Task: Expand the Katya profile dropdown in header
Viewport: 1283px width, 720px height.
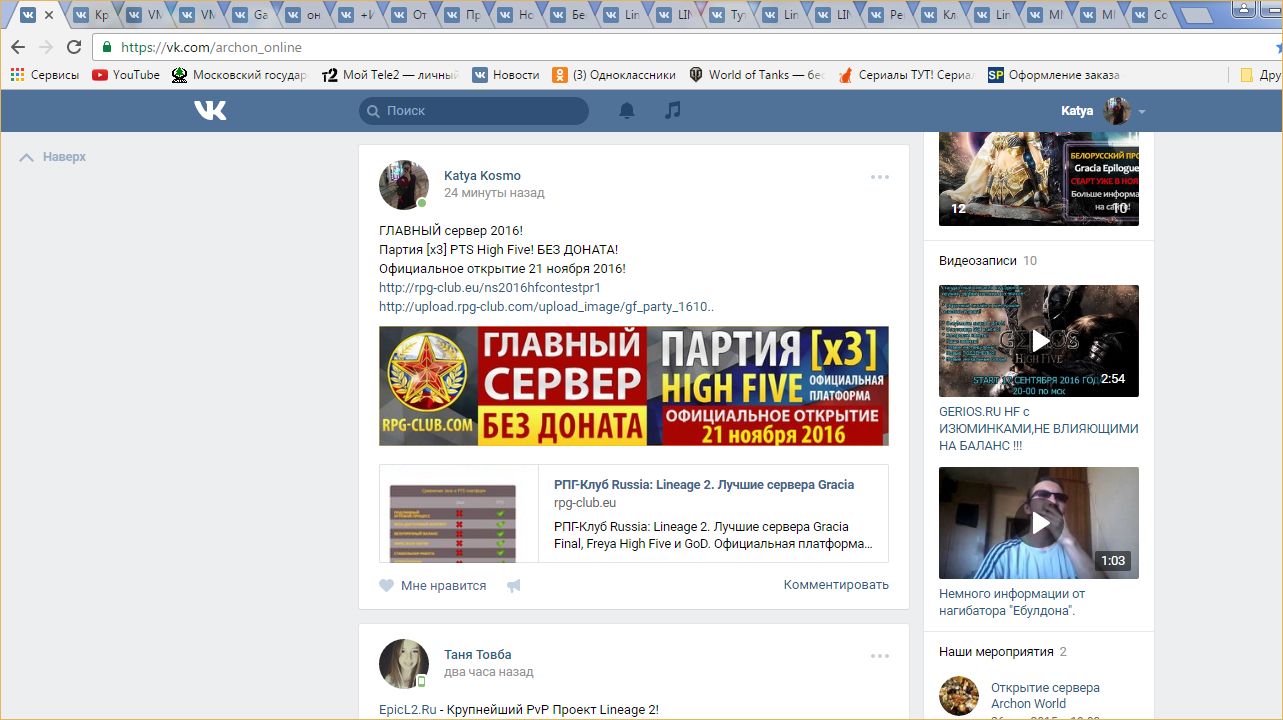Action: pyautogui.click(x=1142, y=111)
